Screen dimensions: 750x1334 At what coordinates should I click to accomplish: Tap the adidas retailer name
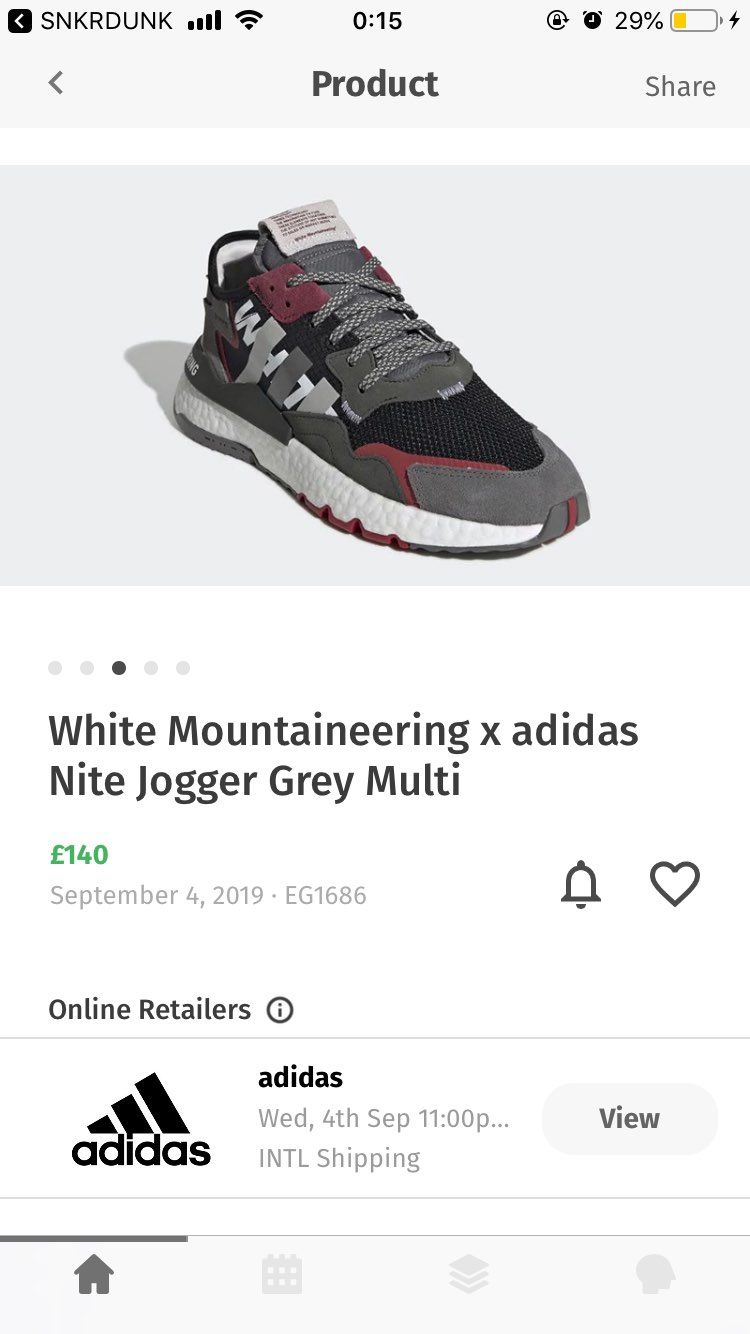click(x=300, y=1077)
